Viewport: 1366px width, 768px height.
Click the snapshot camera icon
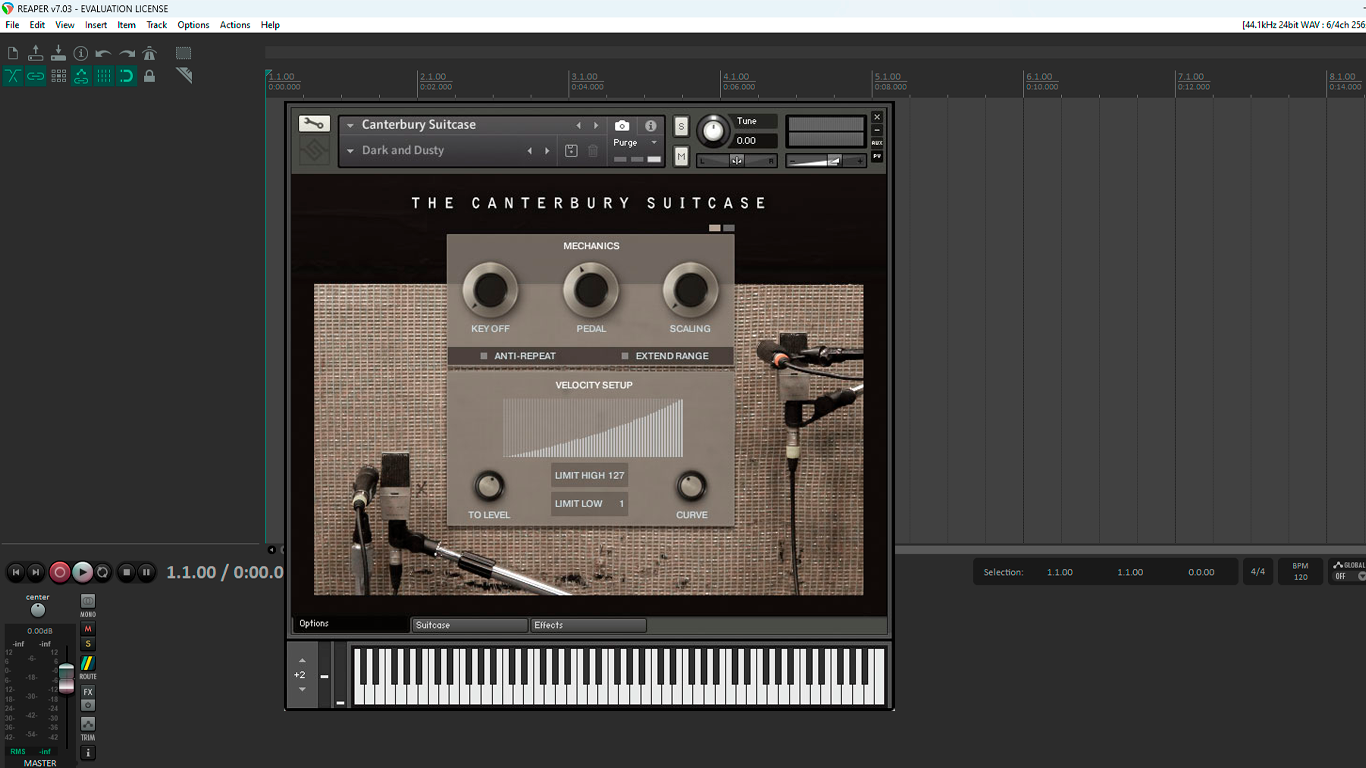(622, 125)
